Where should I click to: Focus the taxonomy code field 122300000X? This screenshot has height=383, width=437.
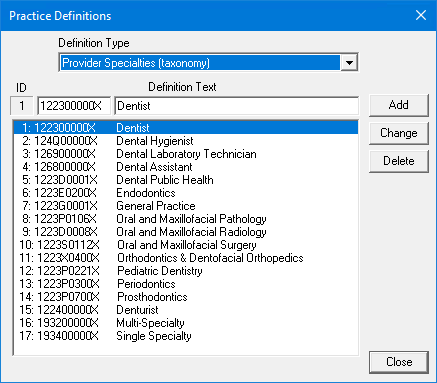[x=74, y=106]
